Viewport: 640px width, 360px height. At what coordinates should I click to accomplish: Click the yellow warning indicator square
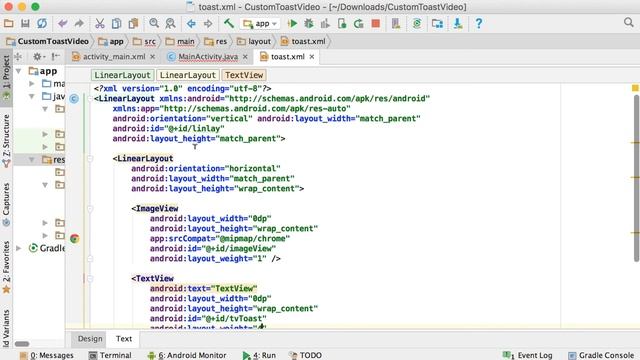pos(635,88)
